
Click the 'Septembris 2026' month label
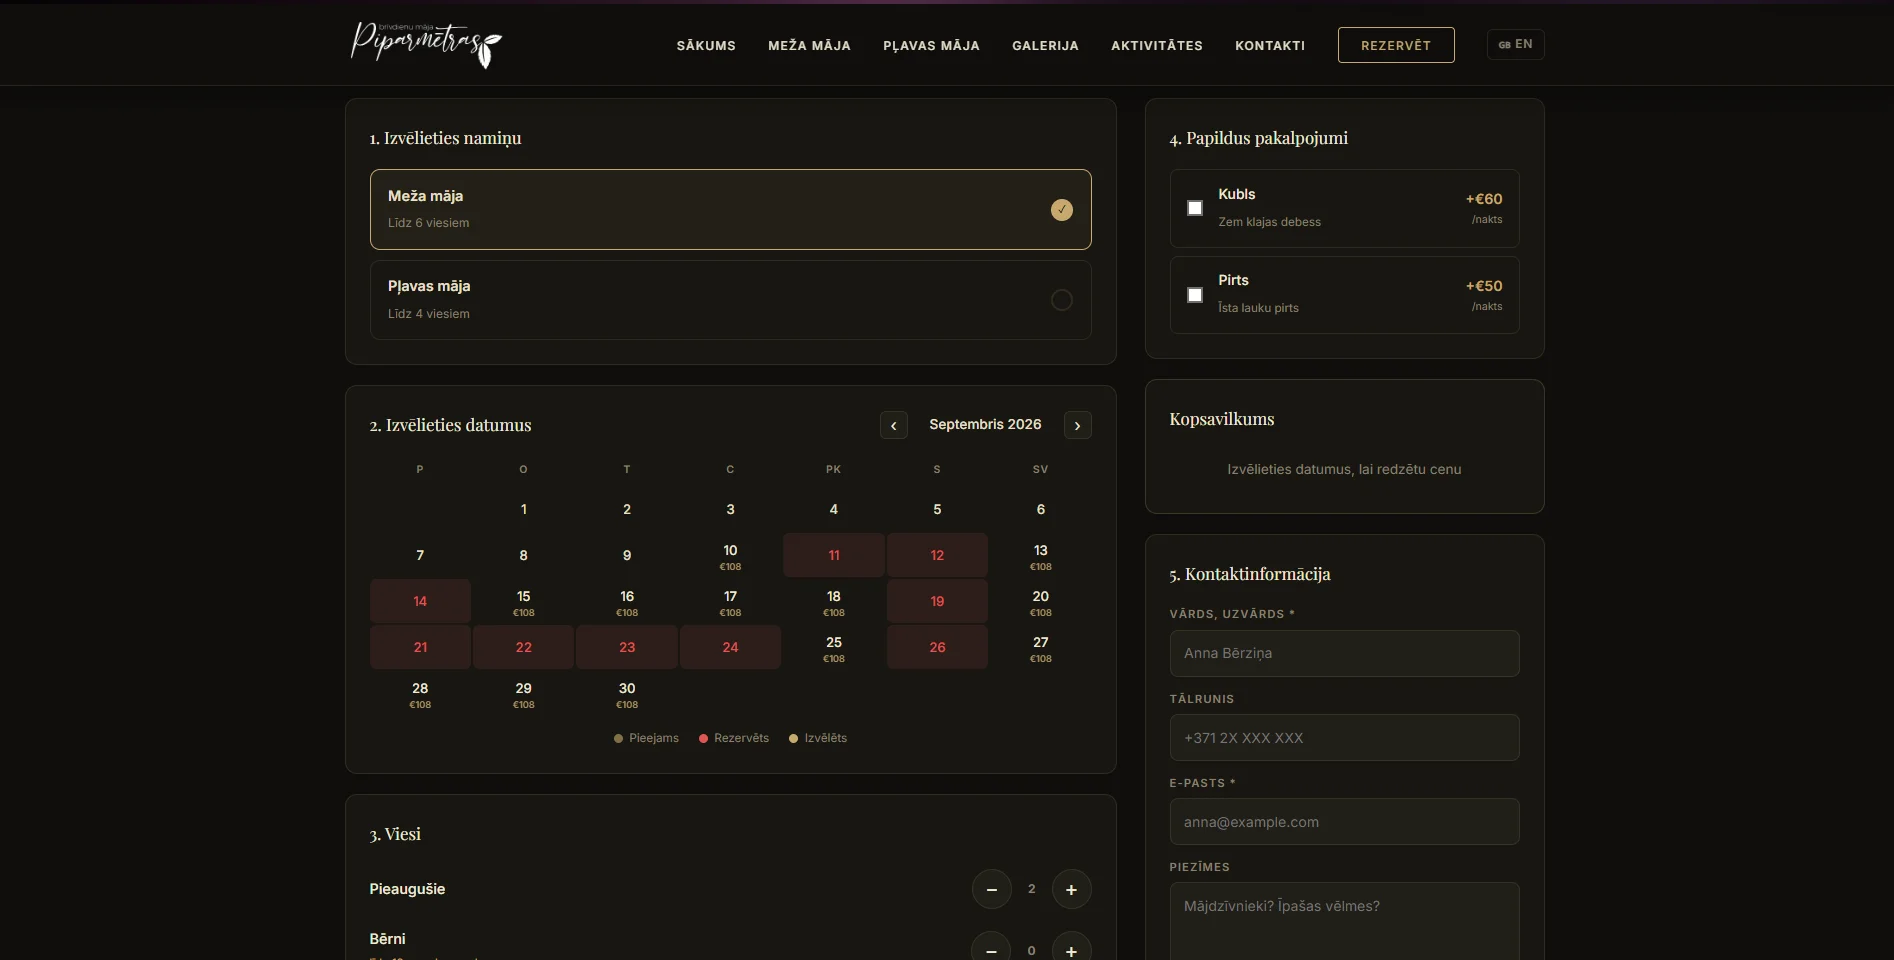tap(985, 424)
